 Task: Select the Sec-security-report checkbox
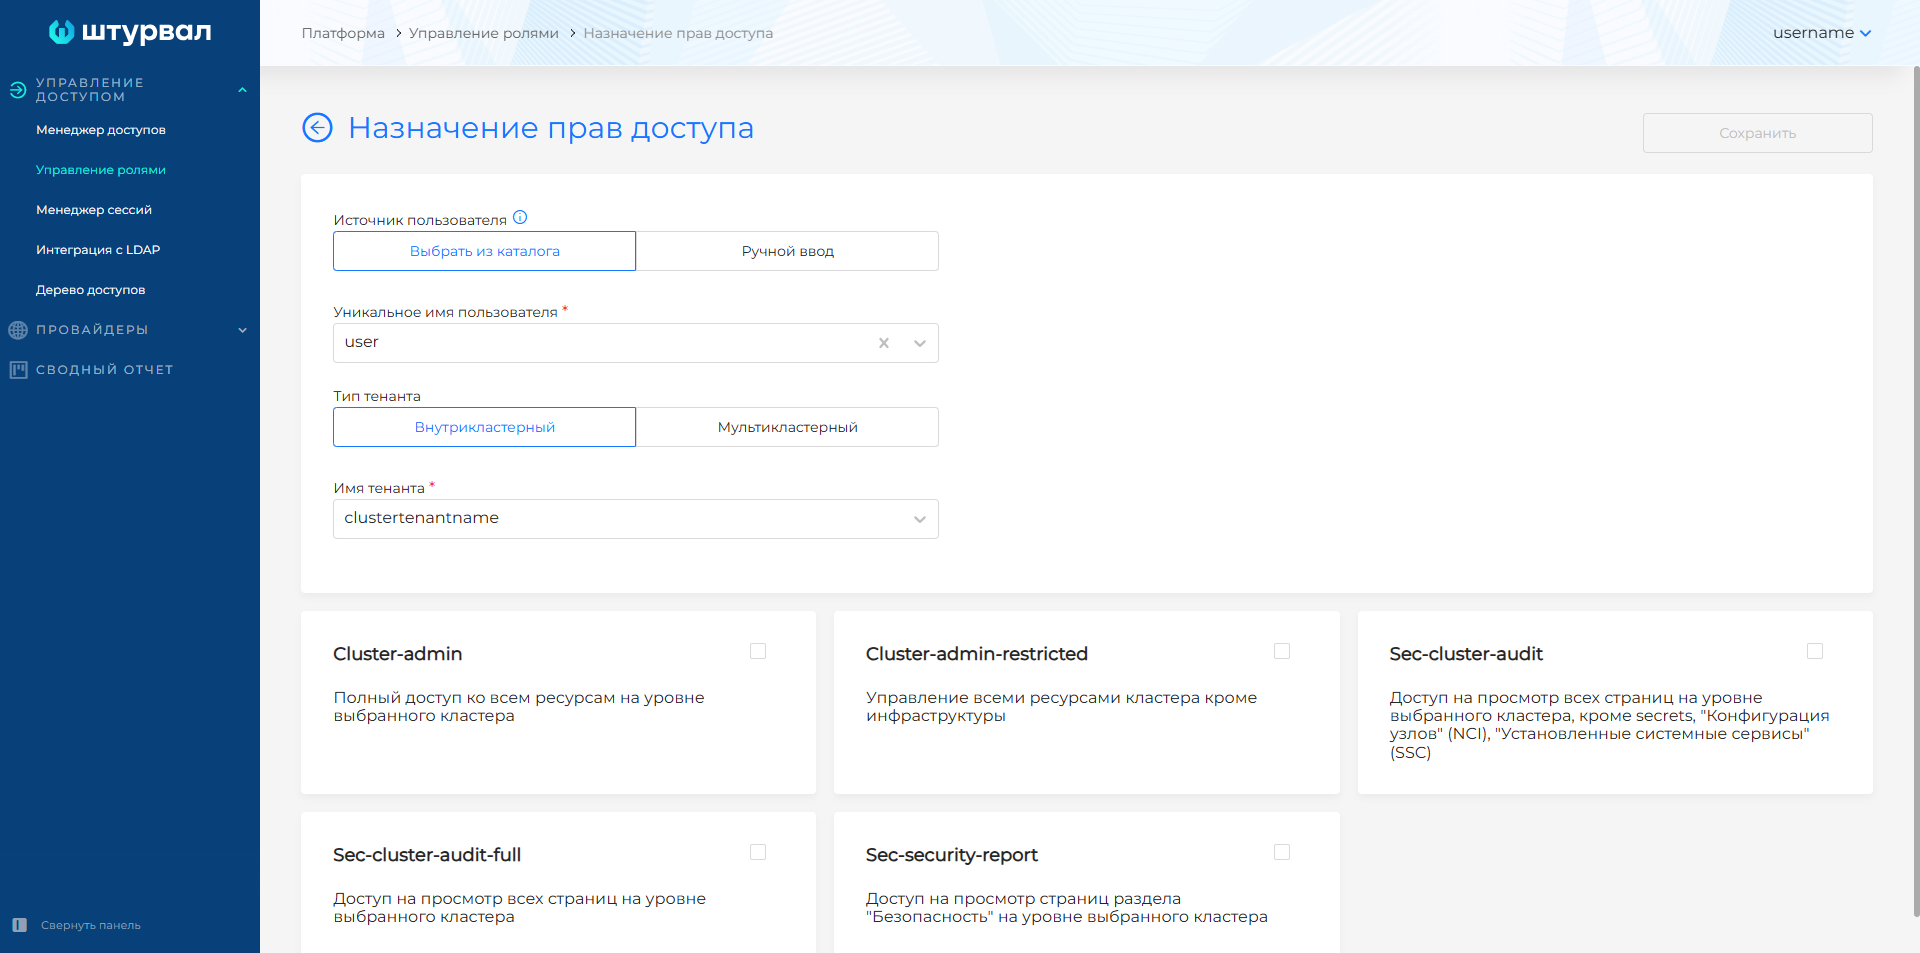coord(1282,852)
